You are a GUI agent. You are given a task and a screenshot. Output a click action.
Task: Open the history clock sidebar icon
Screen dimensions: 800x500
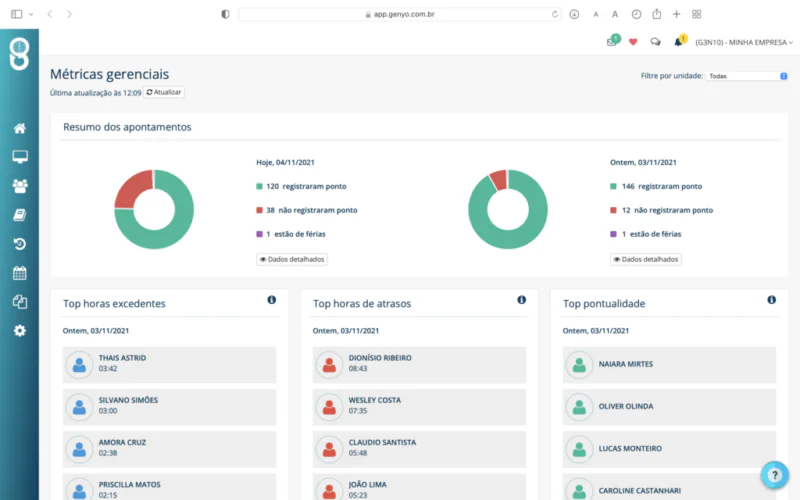coord(19,244)
